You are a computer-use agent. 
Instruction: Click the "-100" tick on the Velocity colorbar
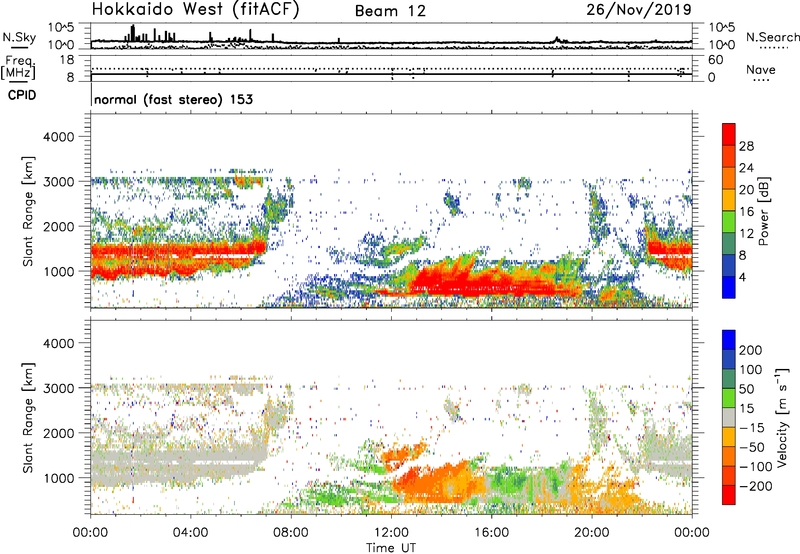click(756, 466)
